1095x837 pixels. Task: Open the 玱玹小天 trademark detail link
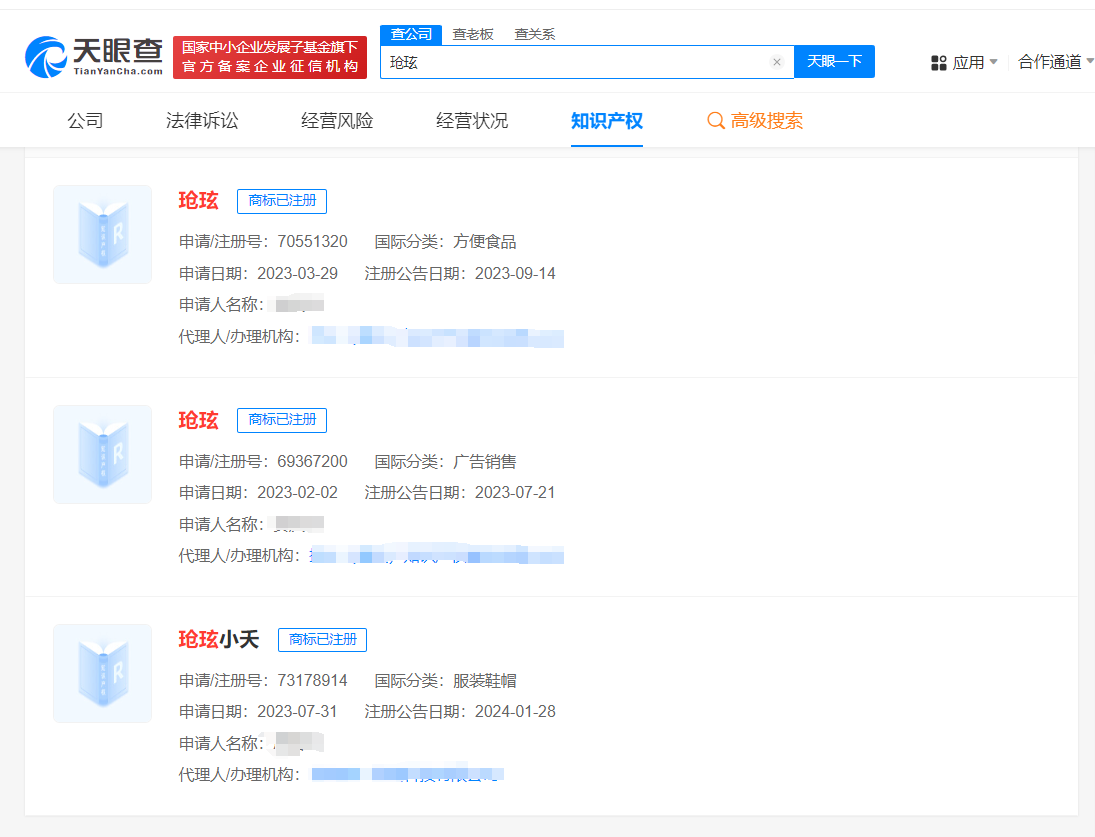tap(218, 639)
